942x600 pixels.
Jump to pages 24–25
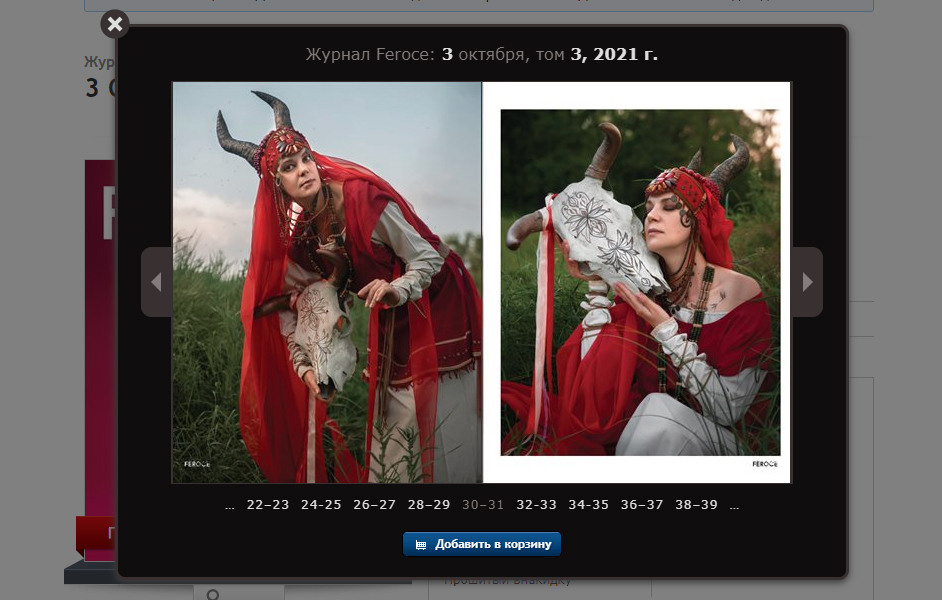(321, 505)
